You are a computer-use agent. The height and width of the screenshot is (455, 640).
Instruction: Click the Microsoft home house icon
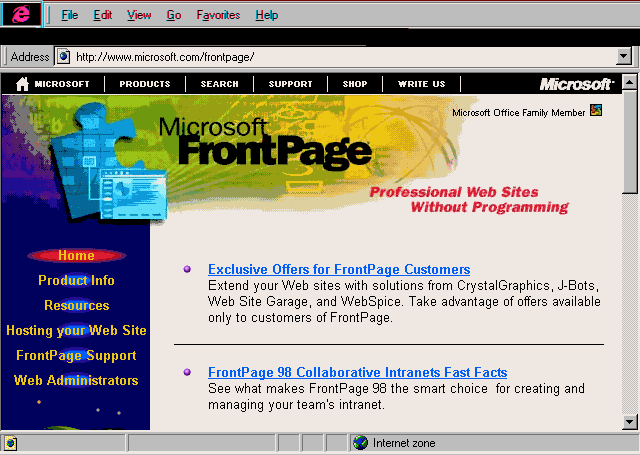point(22,84)
